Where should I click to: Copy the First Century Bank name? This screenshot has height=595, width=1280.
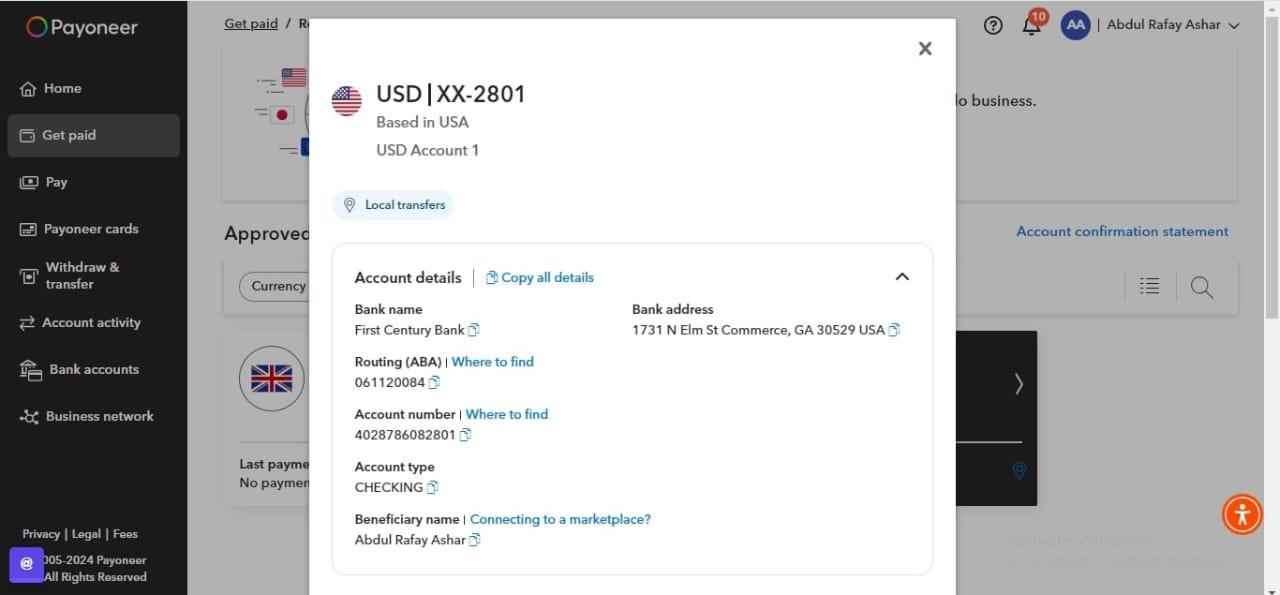tap(474, 330)
